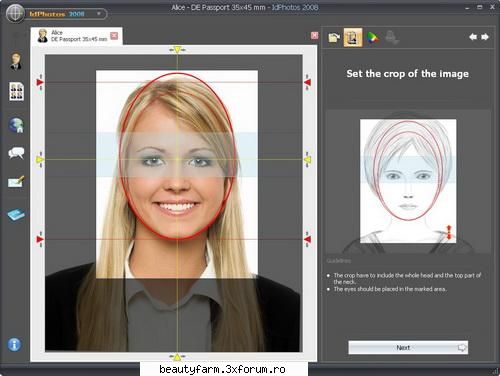The width and height of the screenshot is (500, 376).
Task: Click the left yellow eye-line handle
Action: (x=40, y=160)
